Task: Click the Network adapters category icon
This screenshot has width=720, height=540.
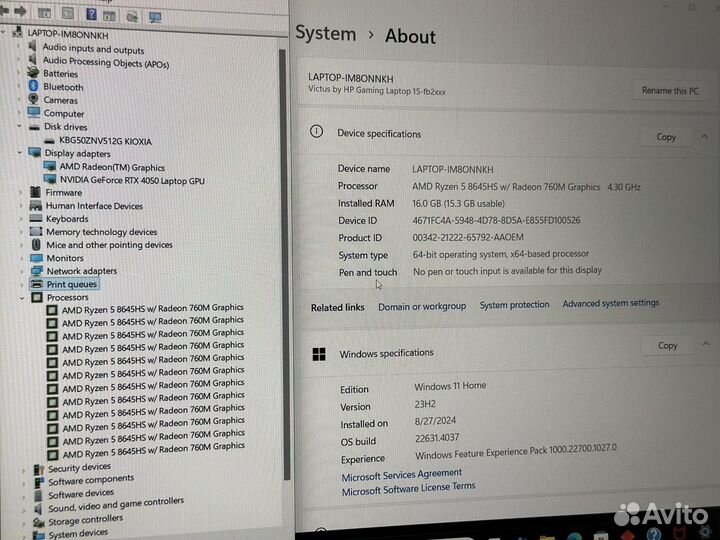Action: [37, 271]
